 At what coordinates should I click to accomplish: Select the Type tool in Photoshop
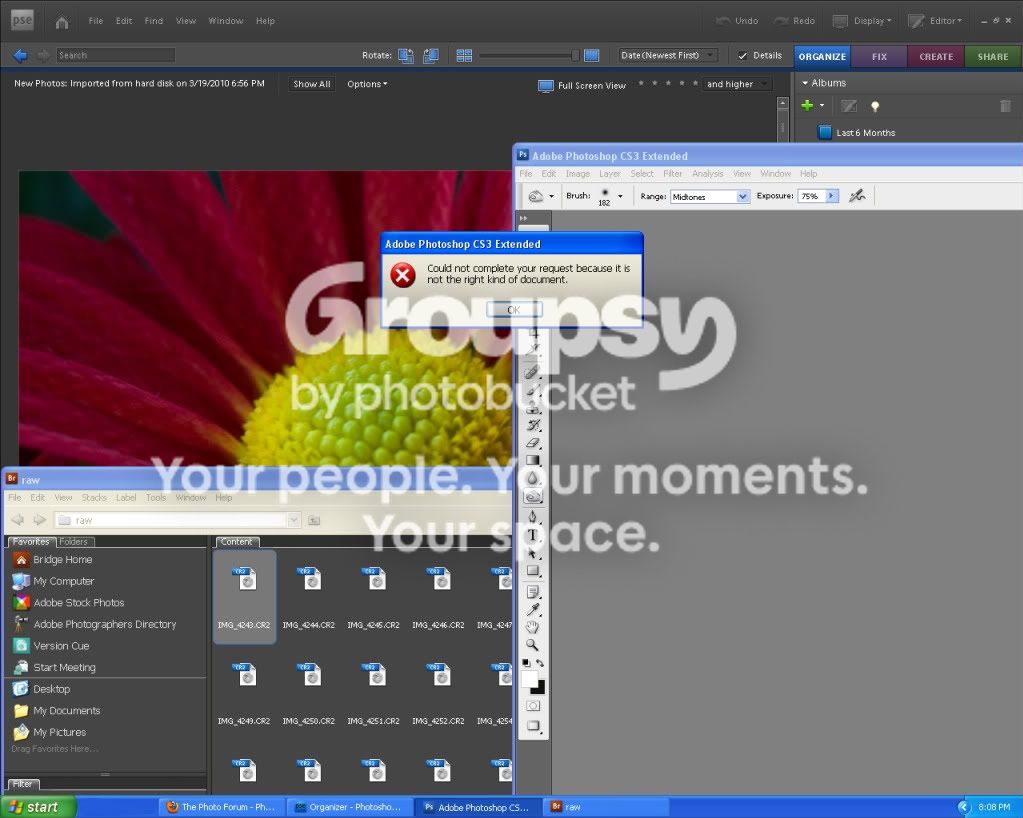(532, 535)
